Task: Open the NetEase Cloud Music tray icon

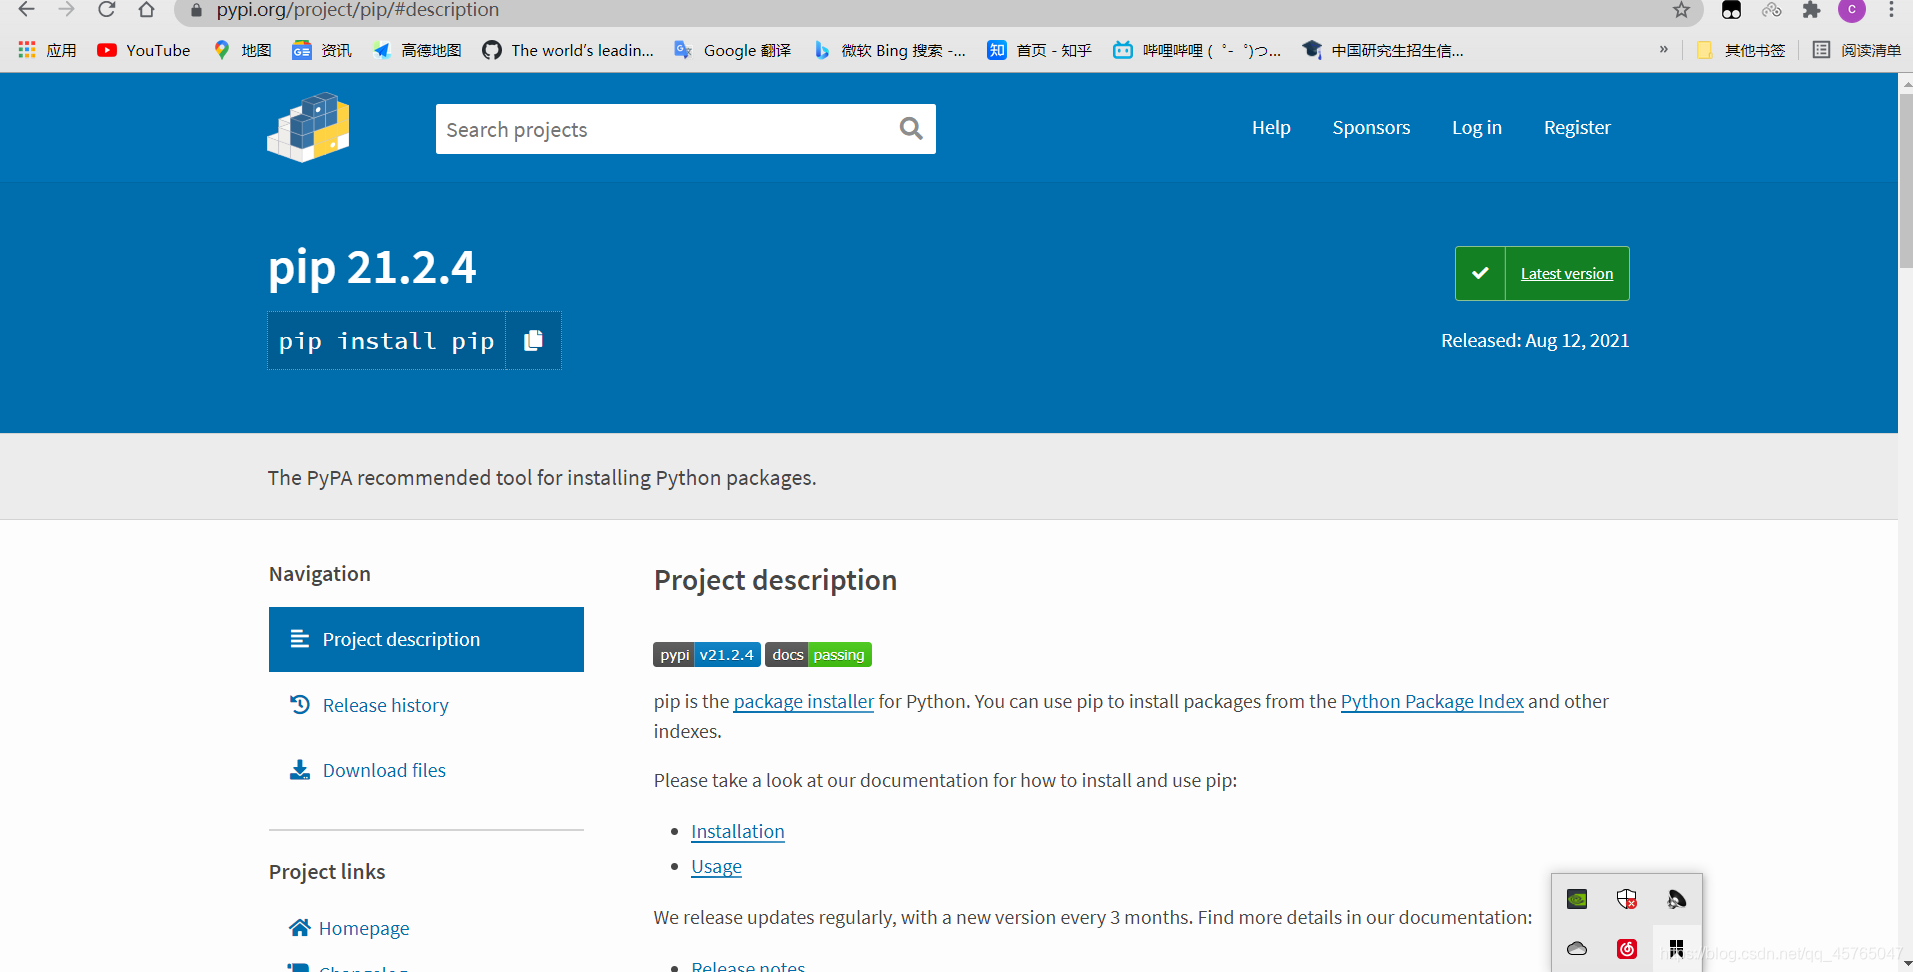Action: (x=1627, y=948)
